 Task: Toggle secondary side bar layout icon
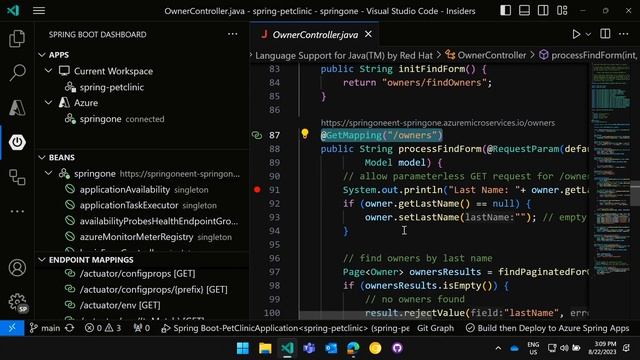[543, 11]
